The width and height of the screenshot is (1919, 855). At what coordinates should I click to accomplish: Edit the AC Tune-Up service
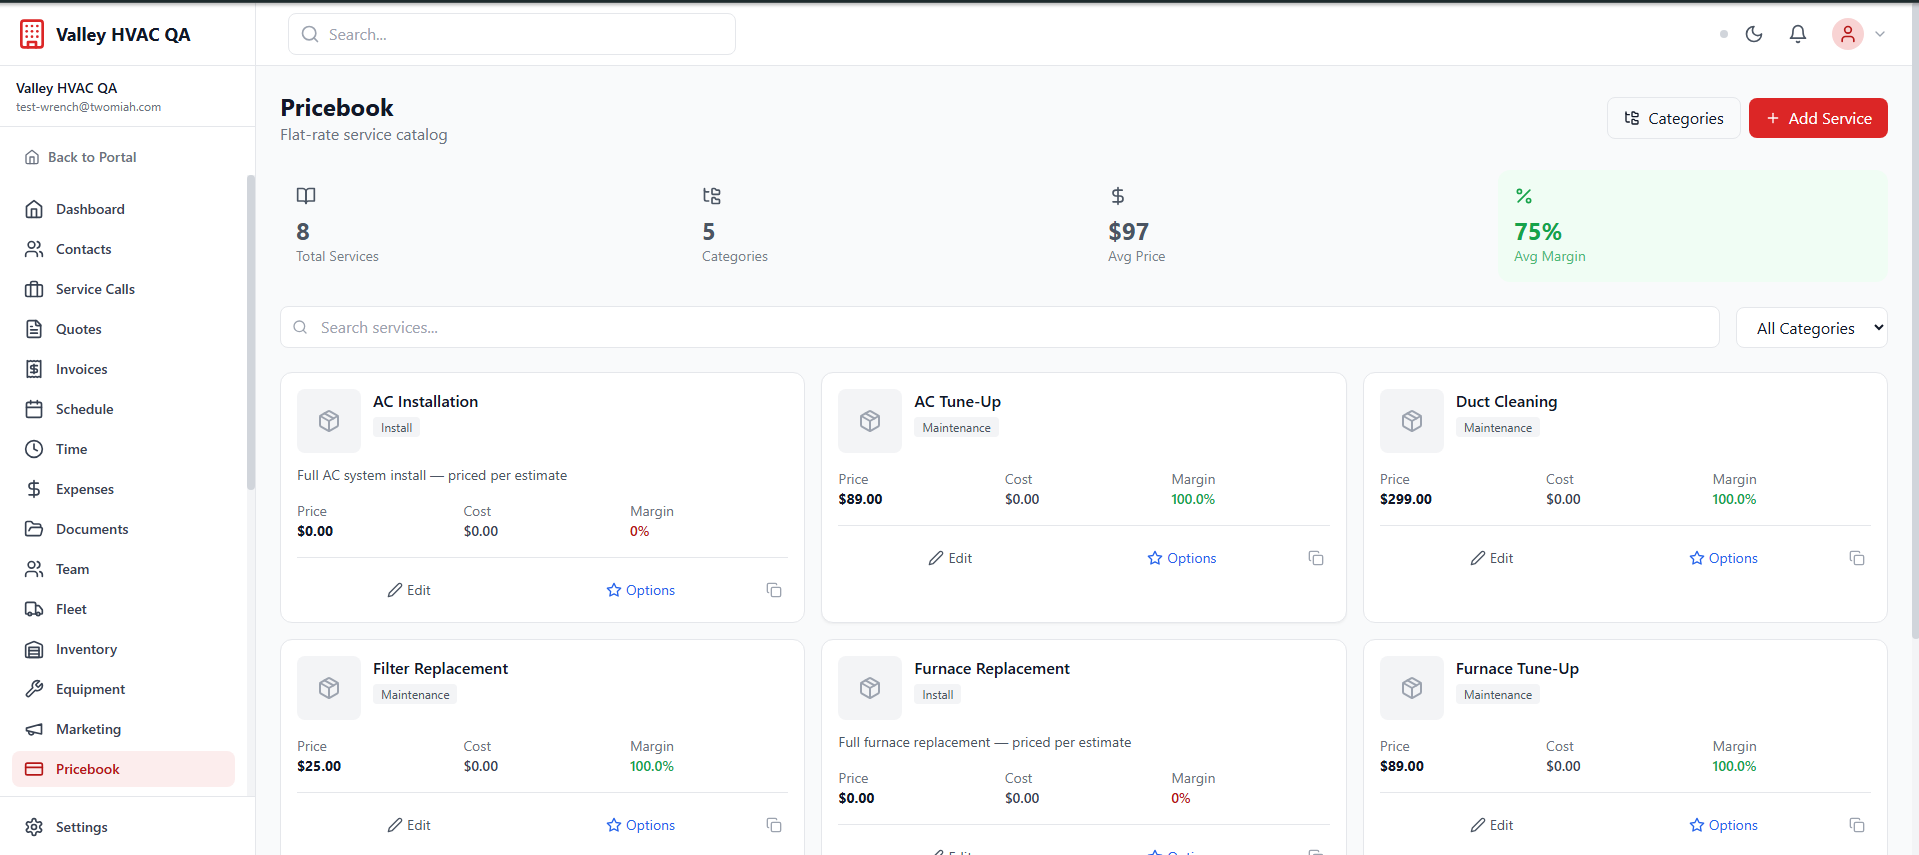[950, 558]
